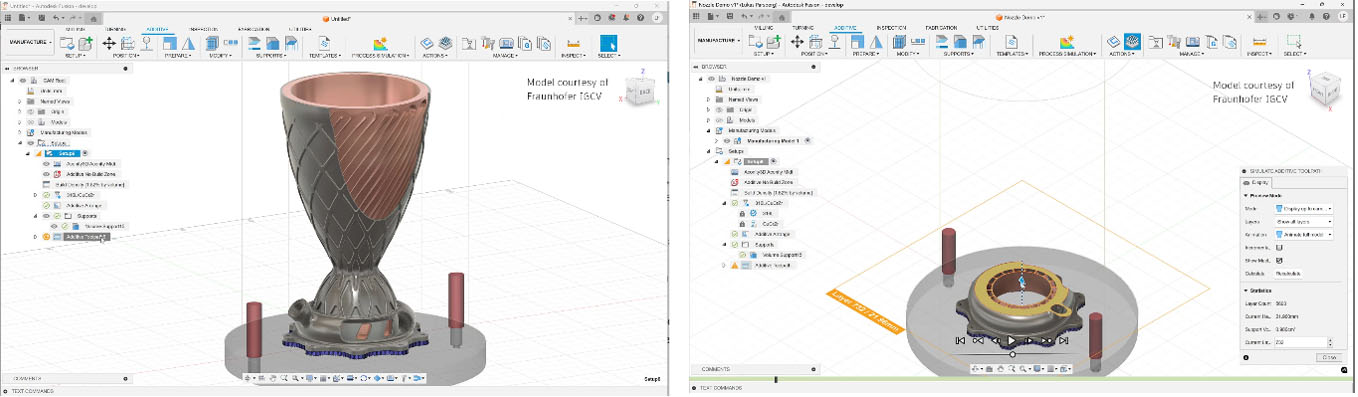Click the Modify lattice icon in right window
Image resolution: width=1358 pixels, height=397 pixels.
click(899, 41)
